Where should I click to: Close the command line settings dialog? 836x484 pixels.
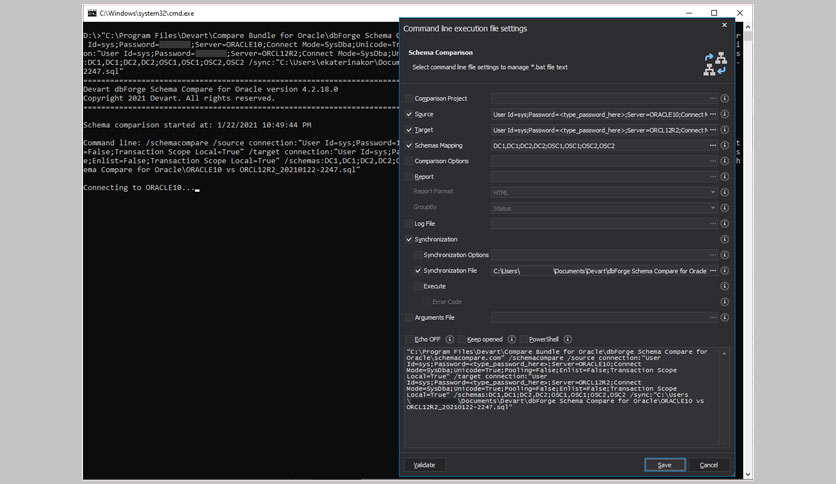tap(724, 25)
